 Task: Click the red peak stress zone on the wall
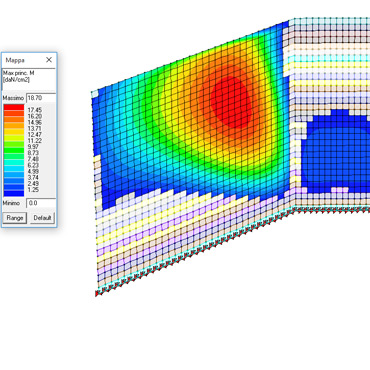231,102
